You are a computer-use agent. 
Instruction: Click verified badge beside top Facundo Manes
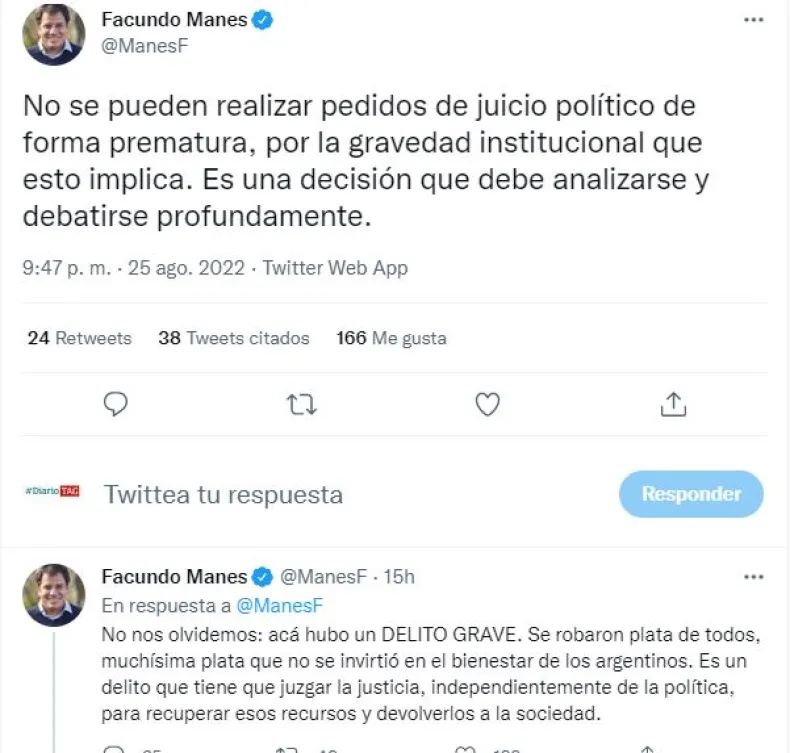point(262,20)
